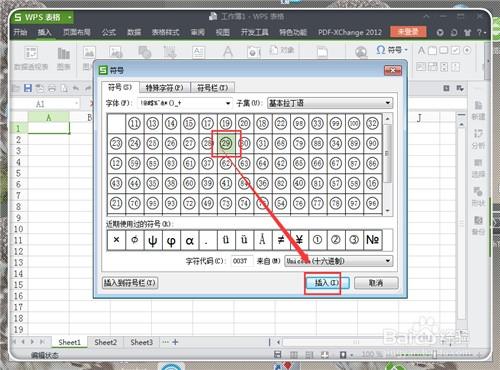Click the symbol grid vertical scrollbar
Screen dimensions: 500x370
click(387, 164)
